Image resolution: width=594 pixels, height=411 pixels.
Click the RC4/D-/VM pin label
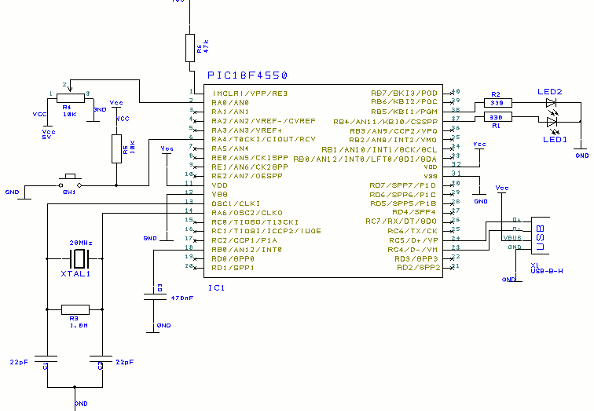tap(413, 250)
